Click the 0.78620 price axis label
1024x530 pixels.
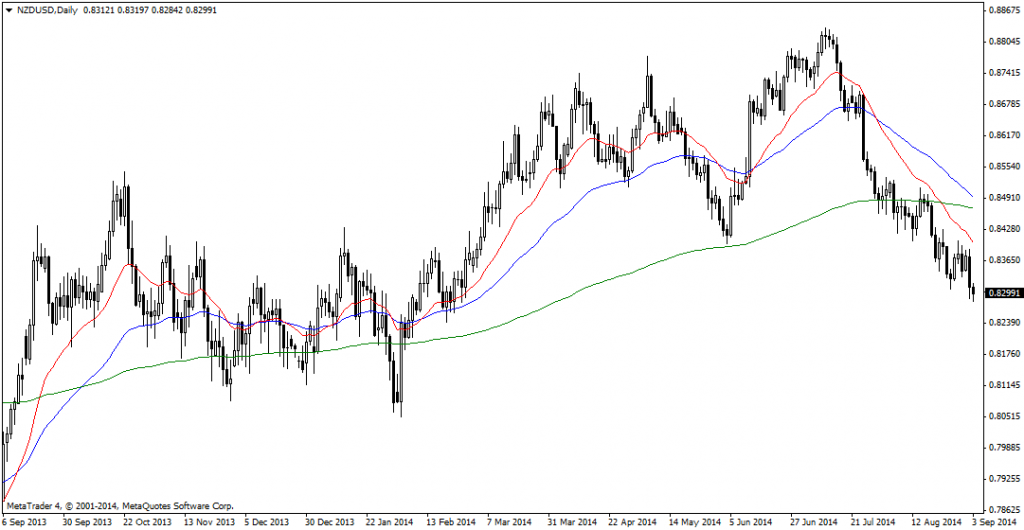pyautogui.click(x=1003, y=509)
